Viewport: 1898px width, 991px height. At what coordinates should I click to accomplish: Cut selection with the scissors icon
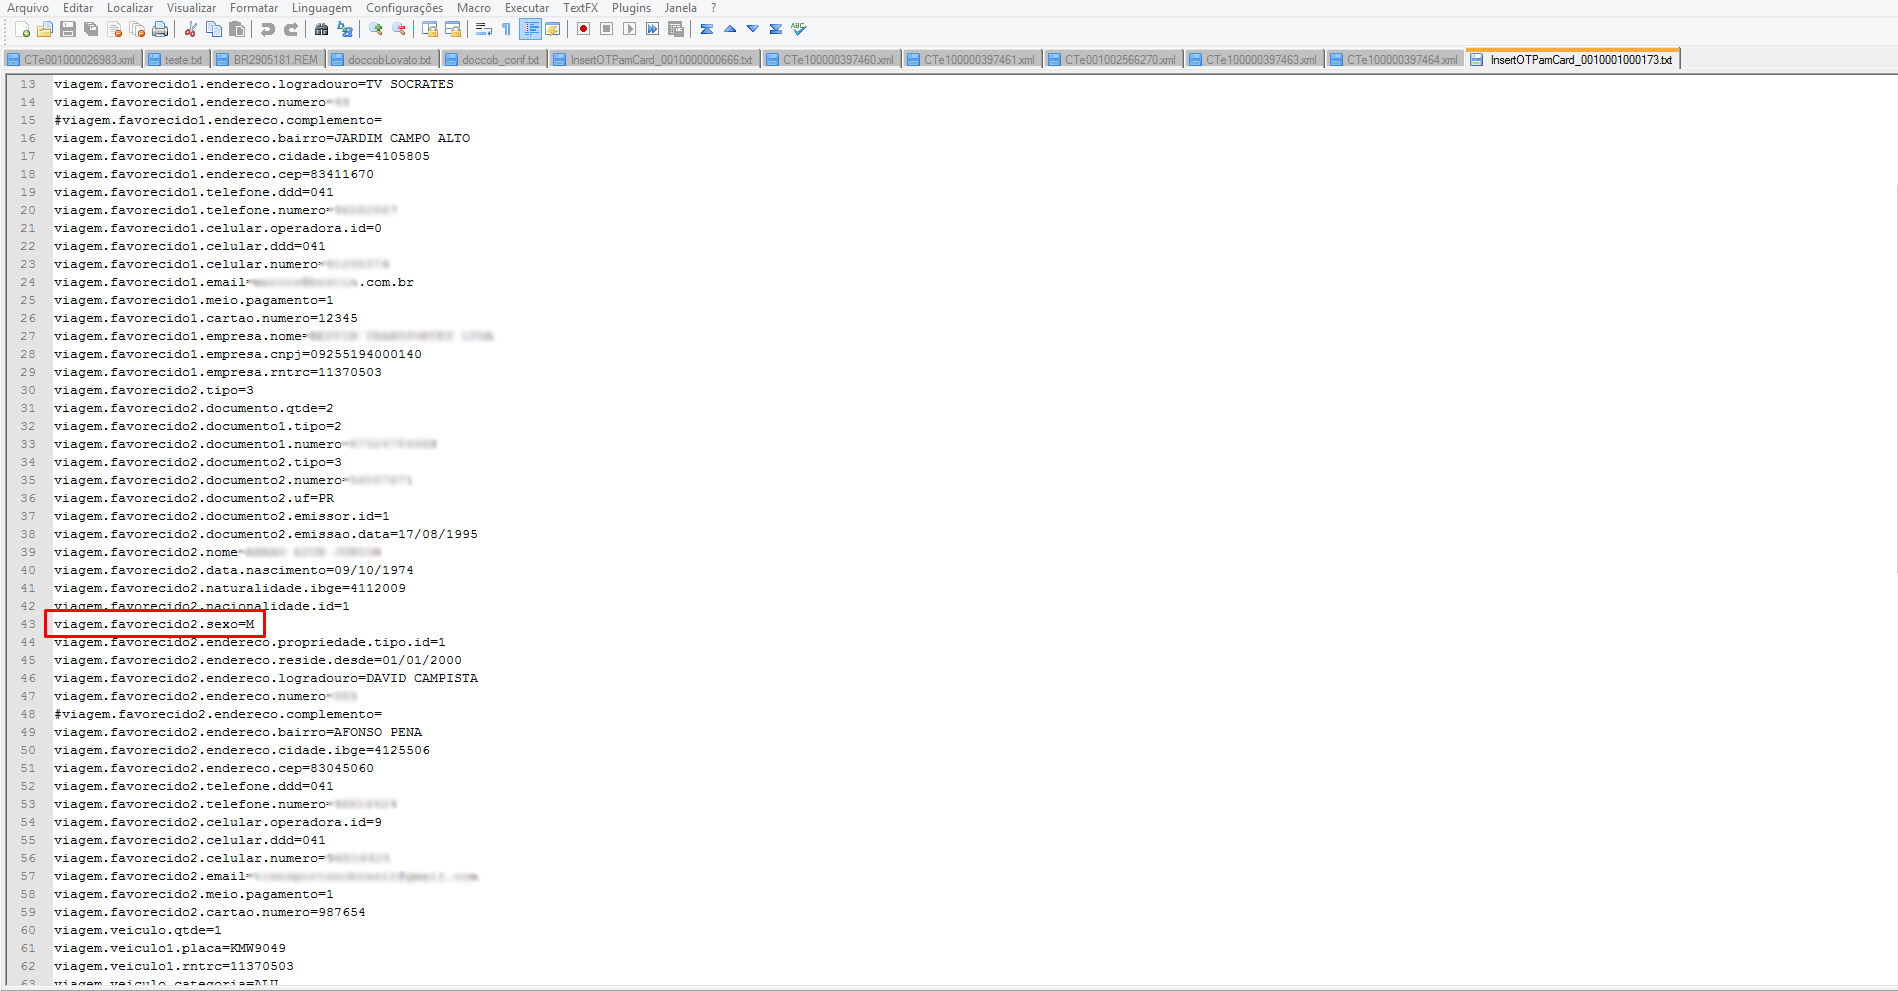click(x=190, y=30)
